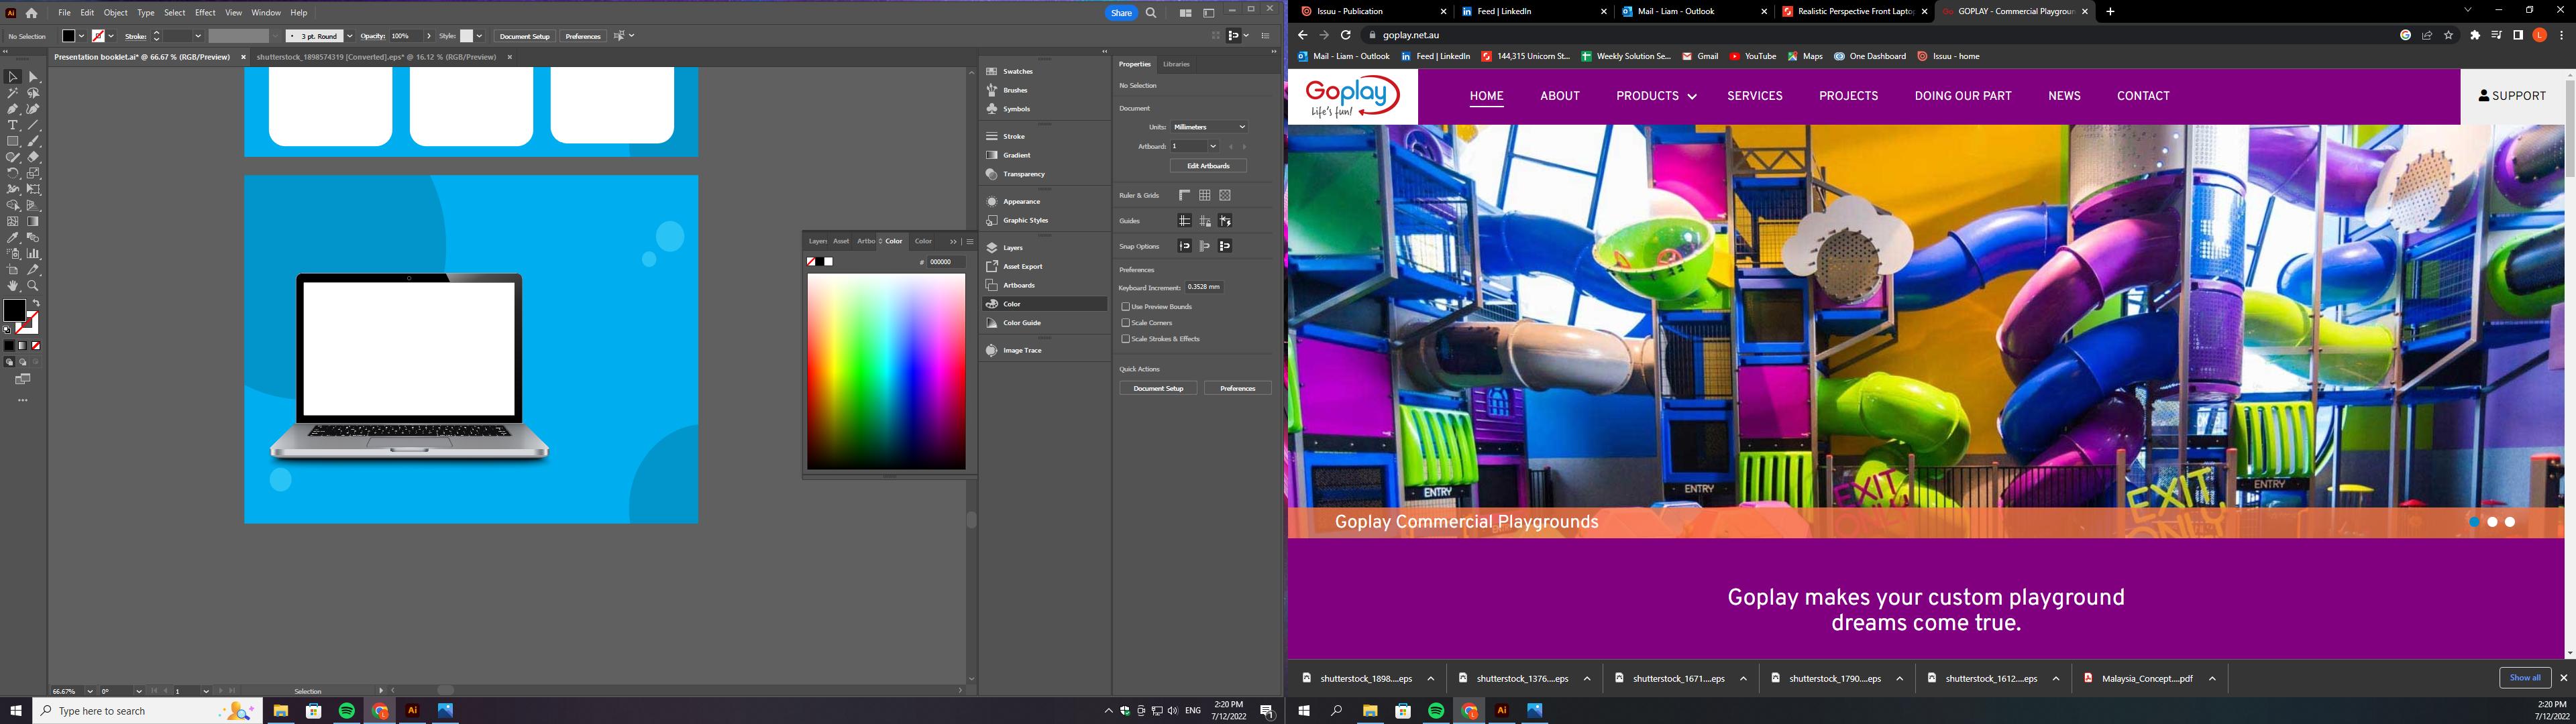Select the Eyedropper tool
This screenshot has height=724, width=2576.
click(13, 238)
